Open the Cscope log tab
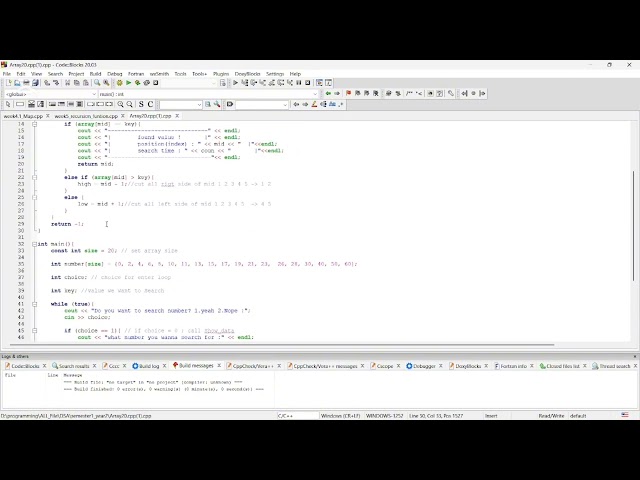 coord(381,366)
